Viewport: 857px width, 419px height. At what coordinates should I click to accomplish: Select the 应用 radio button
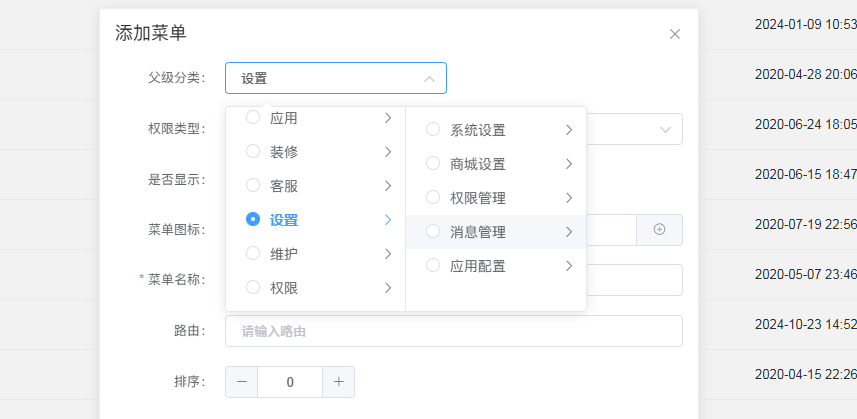coord(253,118)
